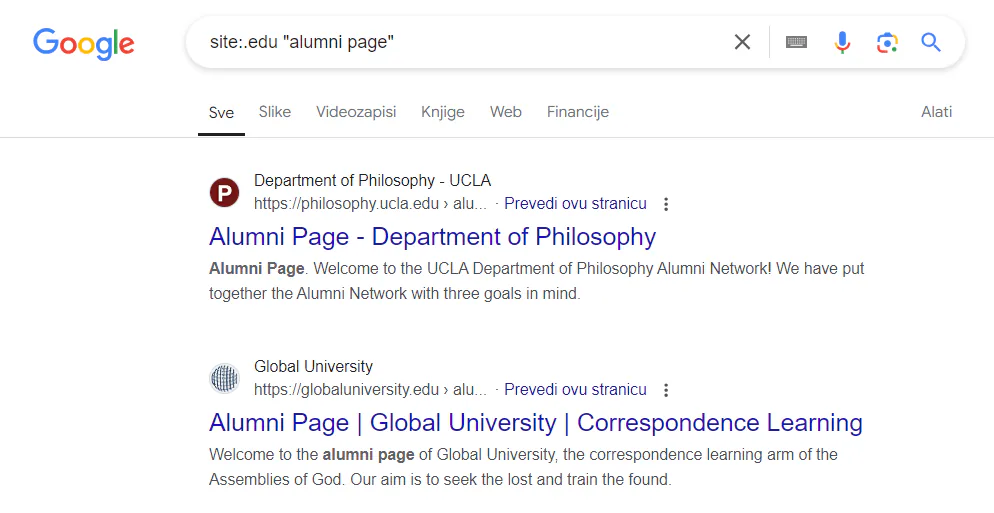This screenshot has height=513, width=994.
Task: Open the Knjige tab
Action: (x=442, y=112)
